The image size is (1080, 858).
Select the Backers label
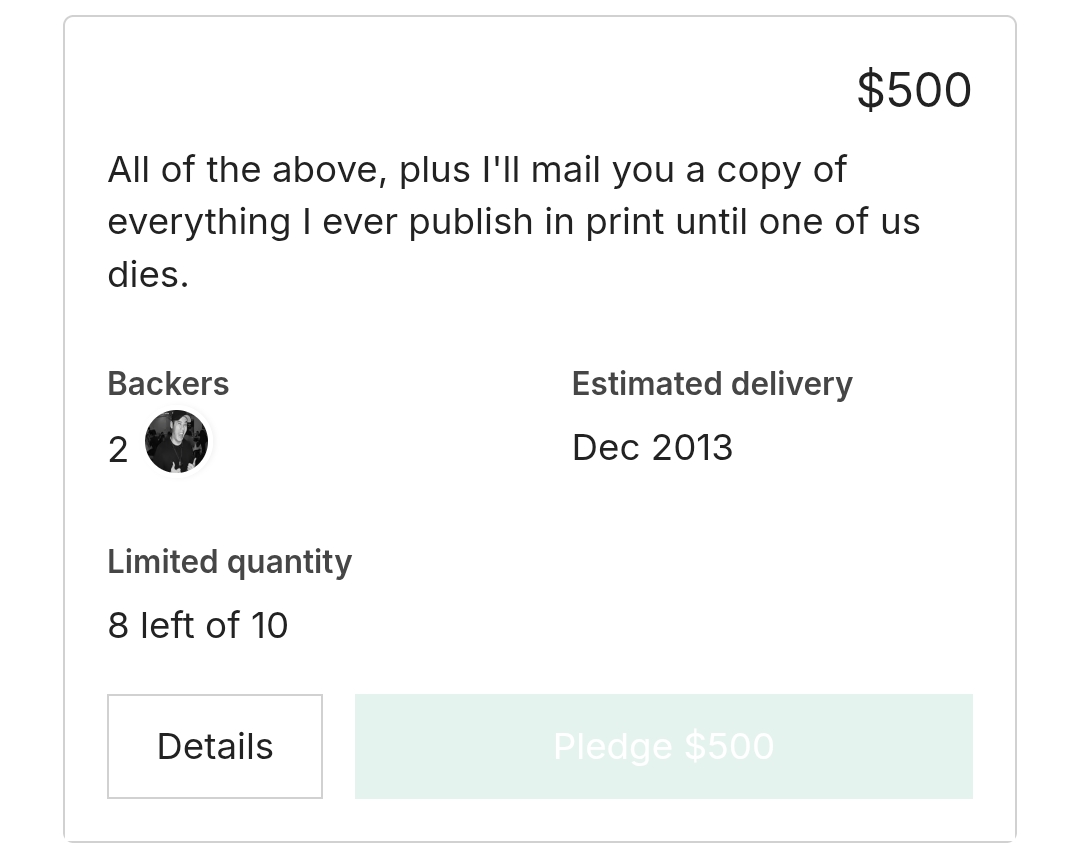168,384
